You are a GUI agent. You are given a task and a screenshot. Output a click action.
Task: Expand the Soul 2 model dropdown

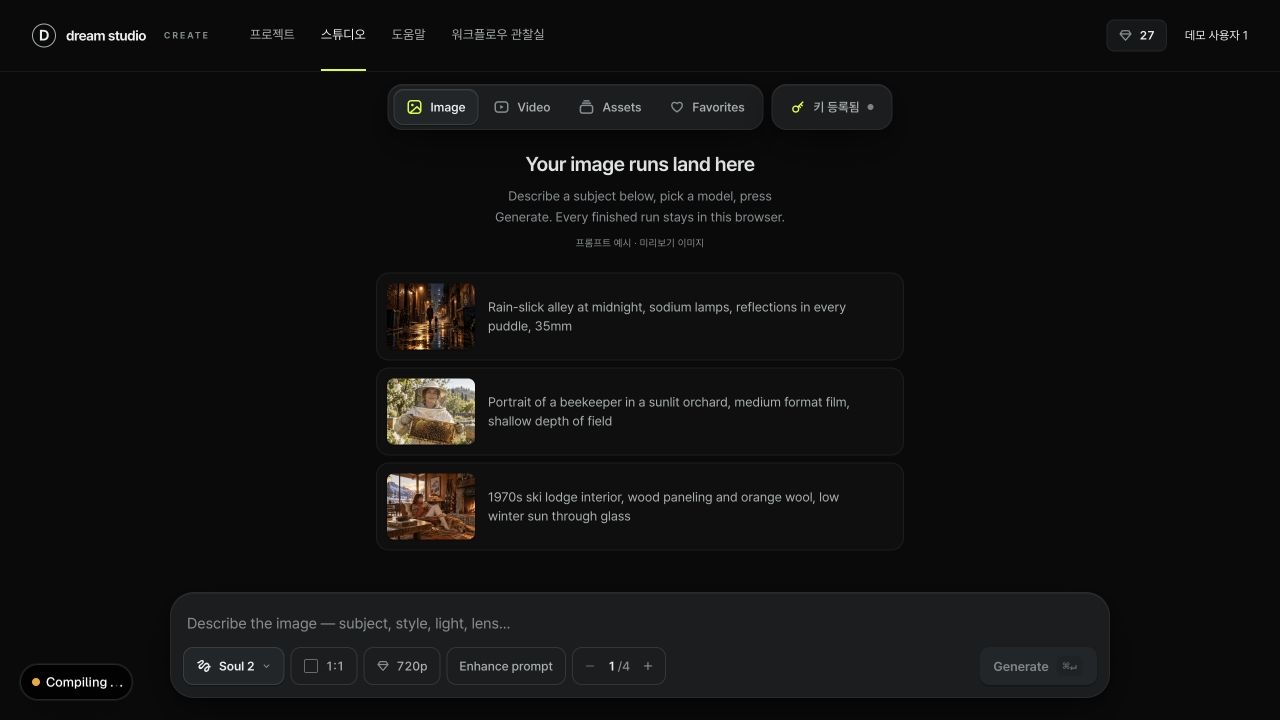pos(234,666)
